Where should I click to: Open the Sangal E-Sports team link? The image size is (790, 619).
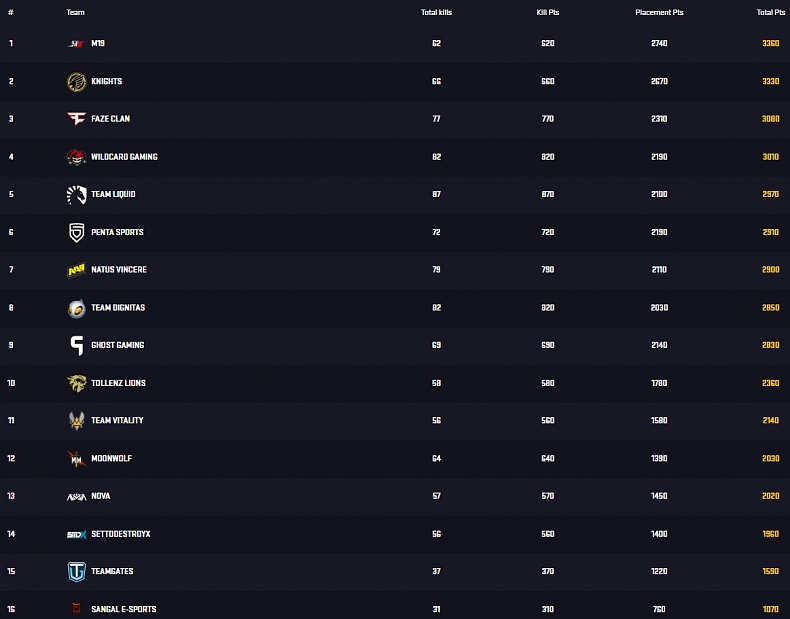123,609
